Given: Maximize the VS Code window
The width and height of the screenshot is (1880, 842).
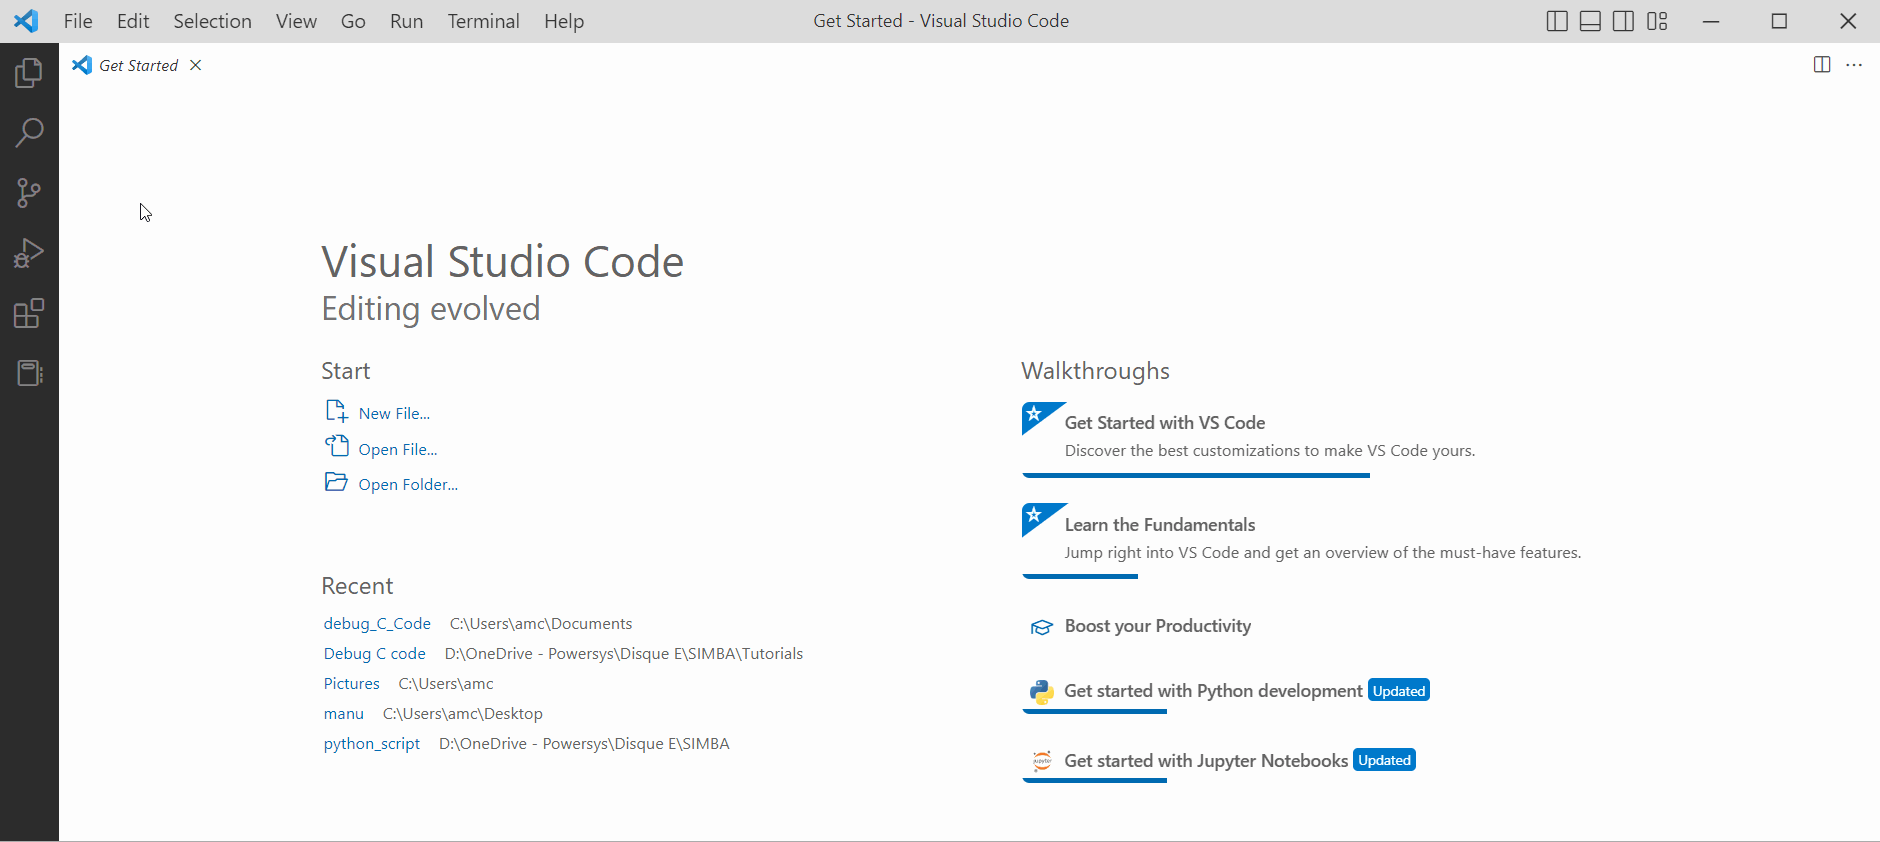Looking at the screenshot, I should 1779,21.
